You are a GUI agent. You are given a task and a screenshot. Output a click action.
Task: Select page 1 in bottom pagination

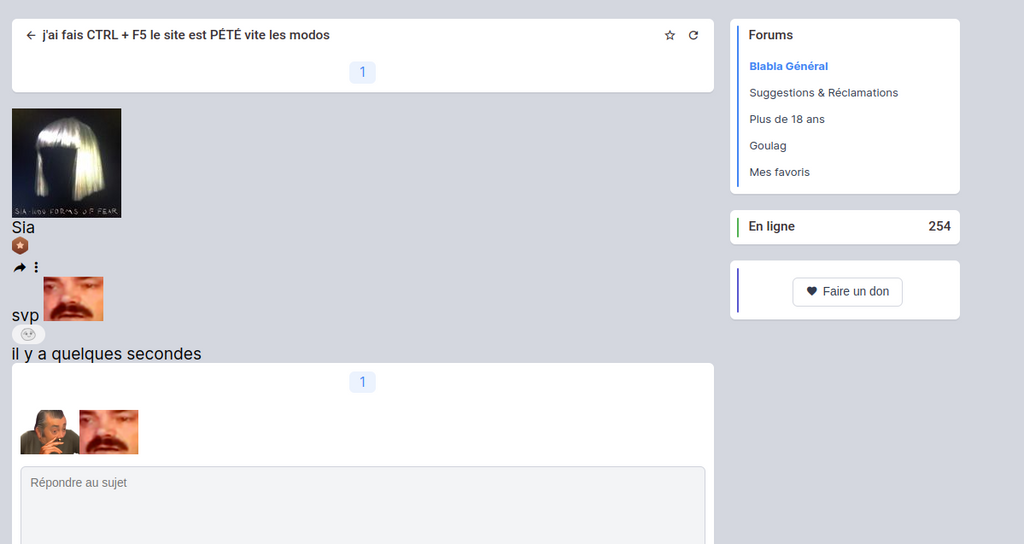(362, 382)
